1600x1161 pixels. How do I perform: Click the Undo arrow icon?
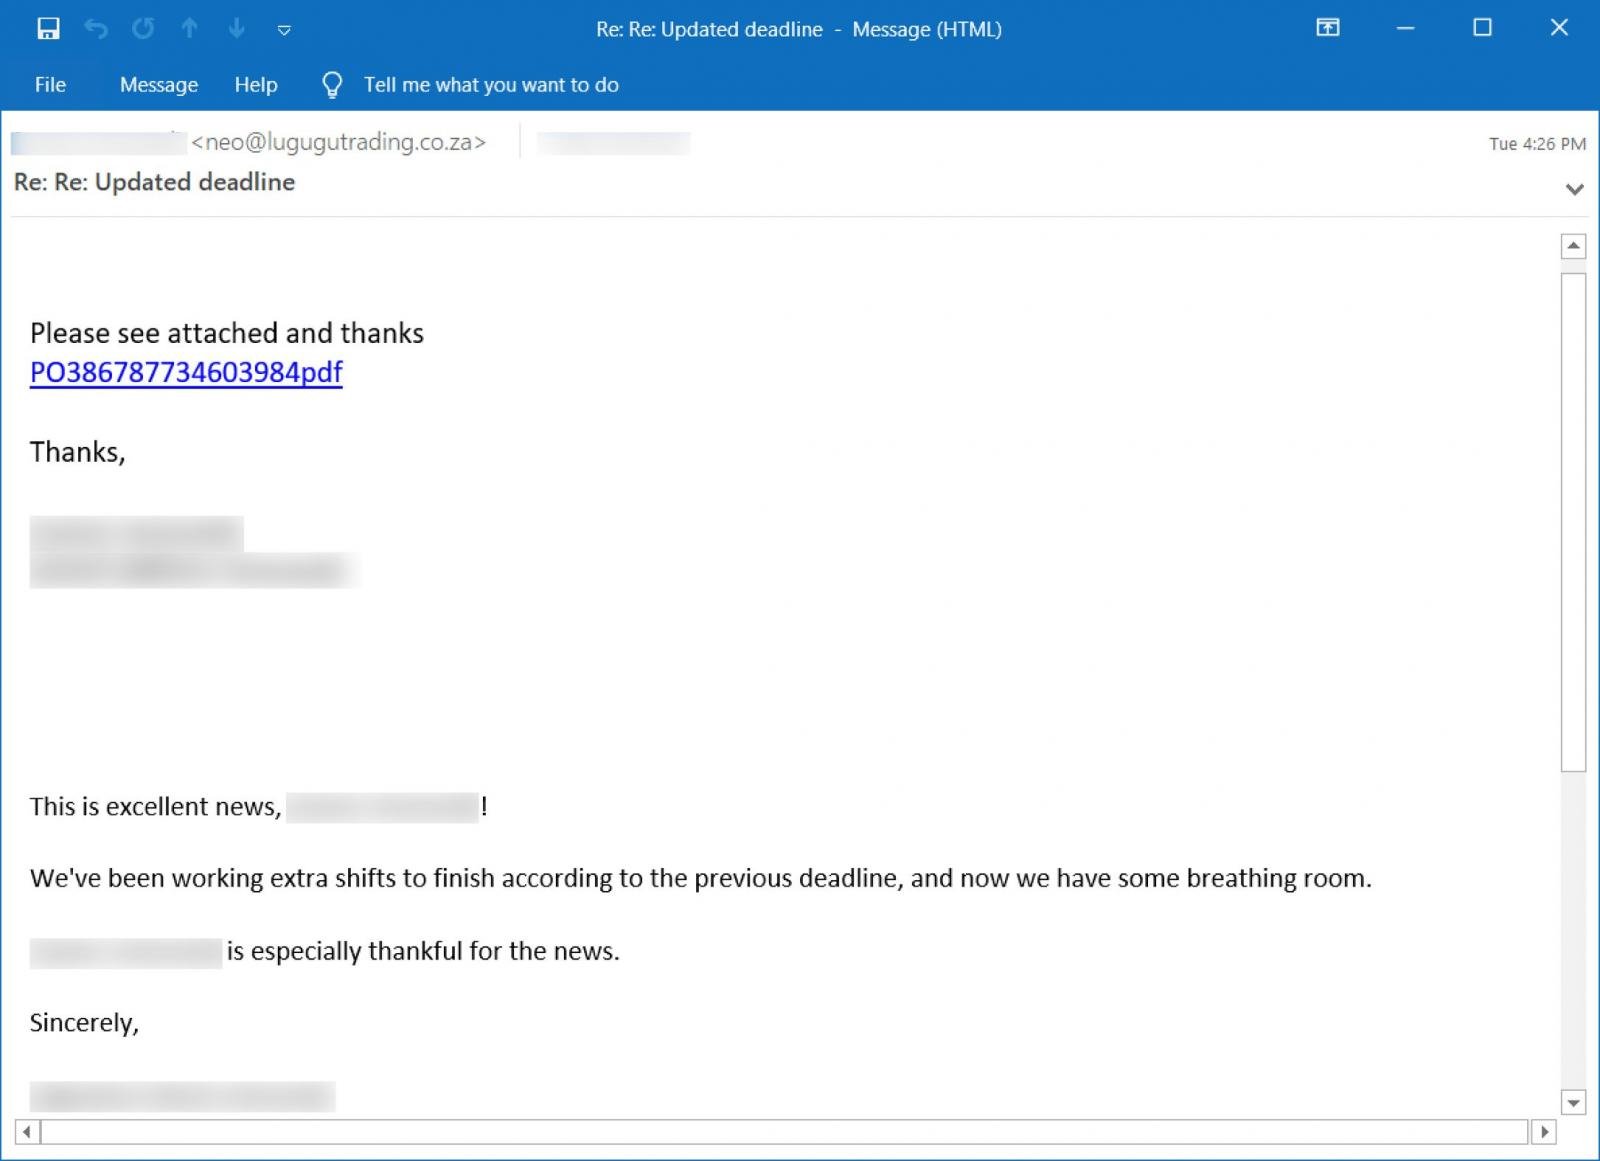96,28
